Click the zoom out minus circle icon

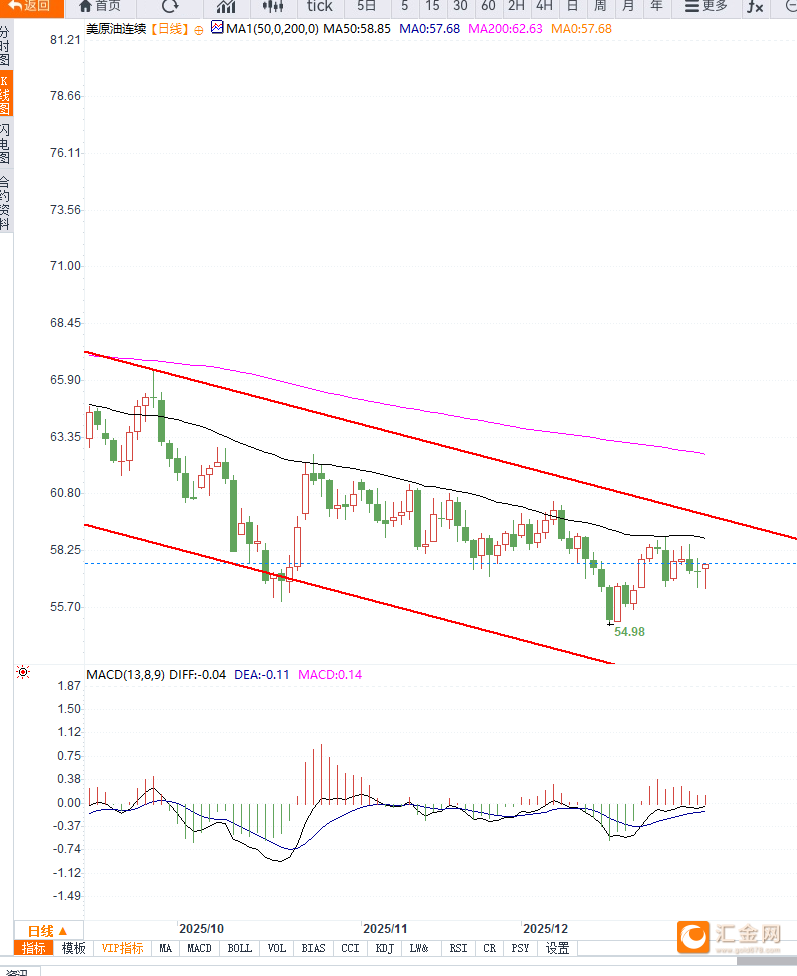tap(791, 6)
